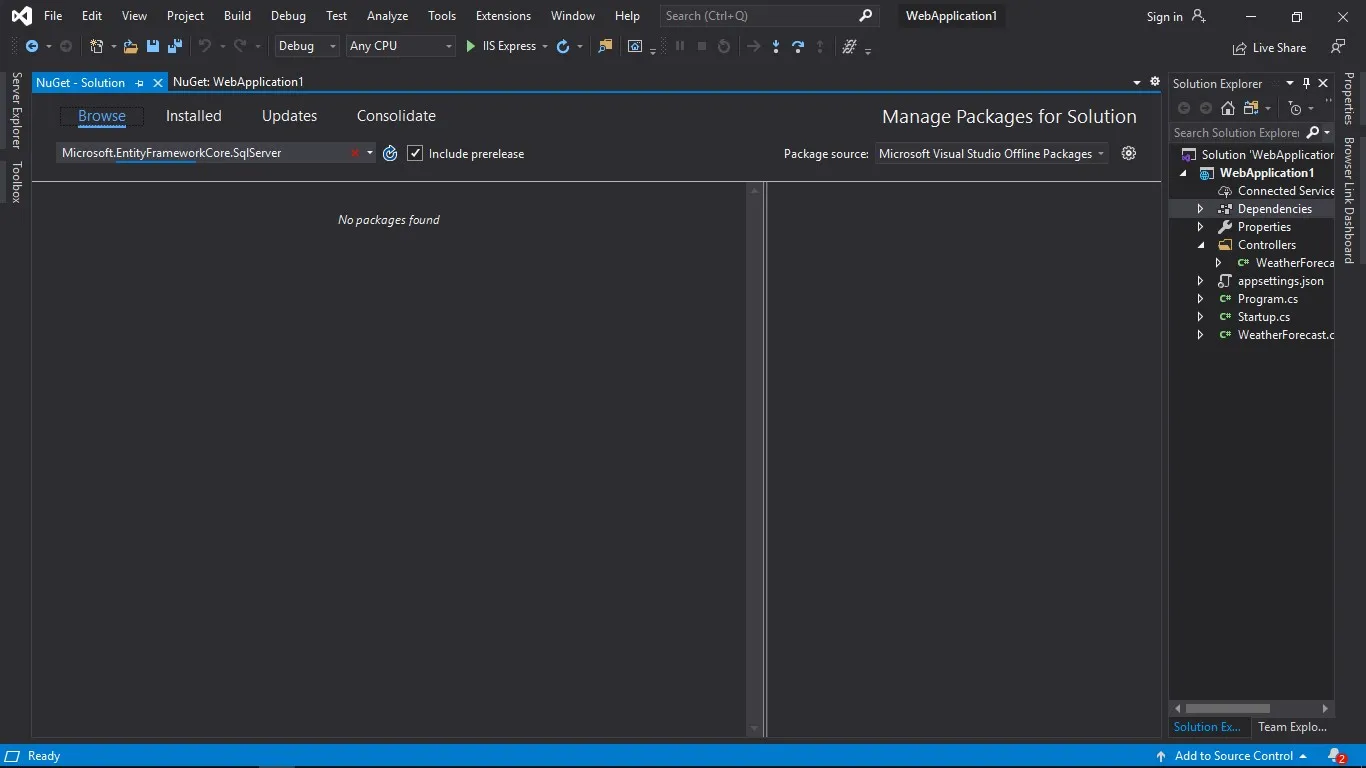Open the Any CPU platform dropdown
1366x768 pixels.
[x=401, y=46]
